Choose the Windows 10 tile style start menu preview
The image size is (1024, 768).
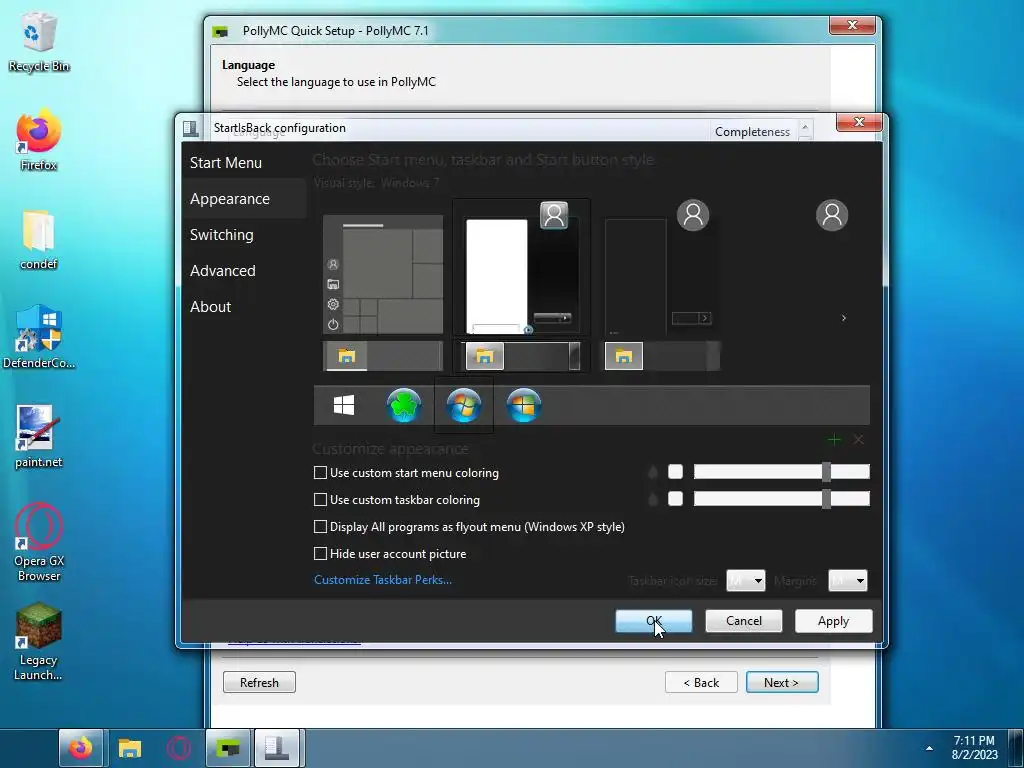pyautogui.click(x=383, y=274)
